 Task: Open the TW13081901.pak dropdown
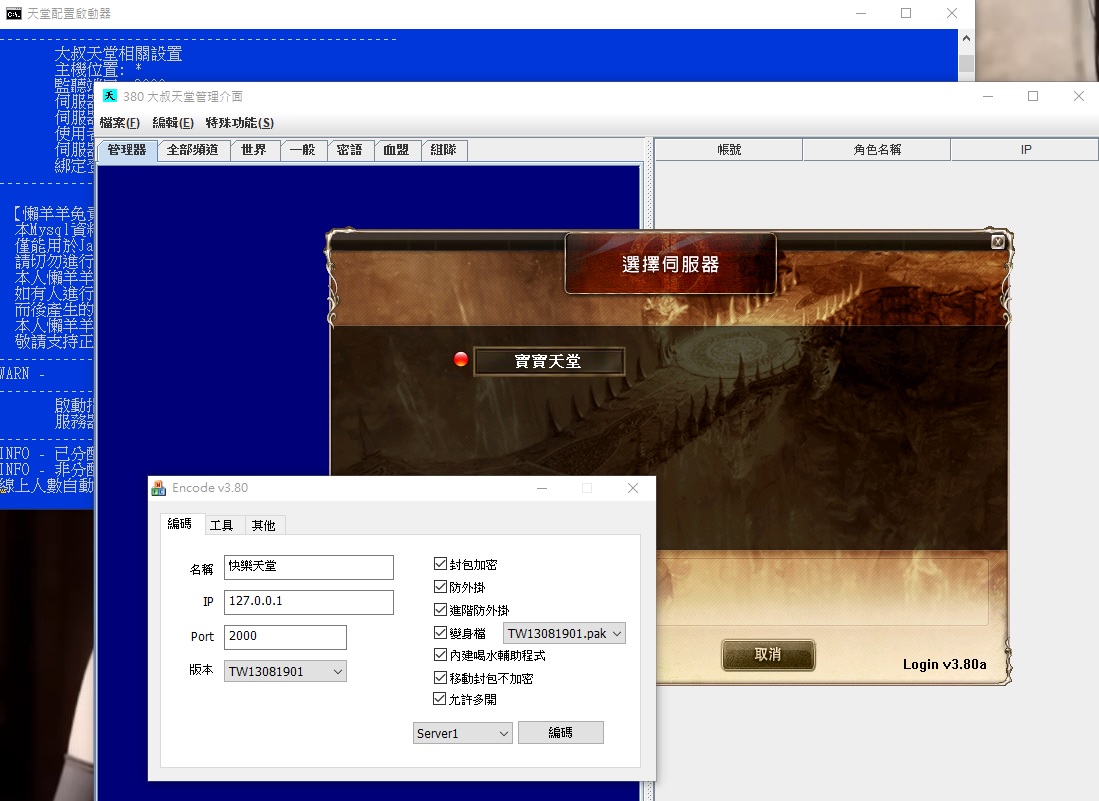pos(564,634)
